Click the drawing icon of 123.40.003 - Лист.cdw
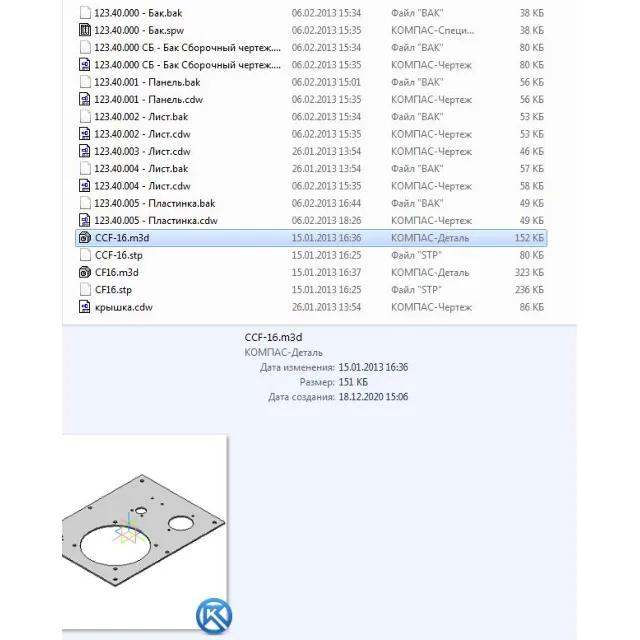Screen dimensions: 640x640 click(x=85, y=151)
